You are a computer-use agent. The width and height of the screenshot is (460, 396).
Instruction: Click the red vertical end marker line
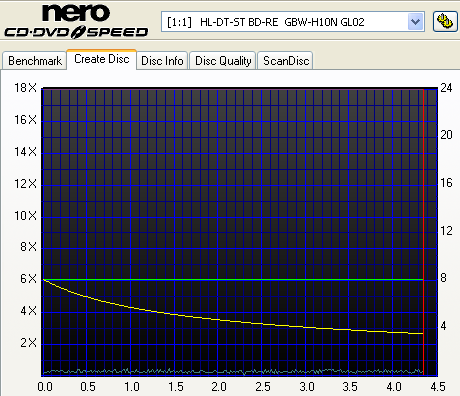click(423, 232)
